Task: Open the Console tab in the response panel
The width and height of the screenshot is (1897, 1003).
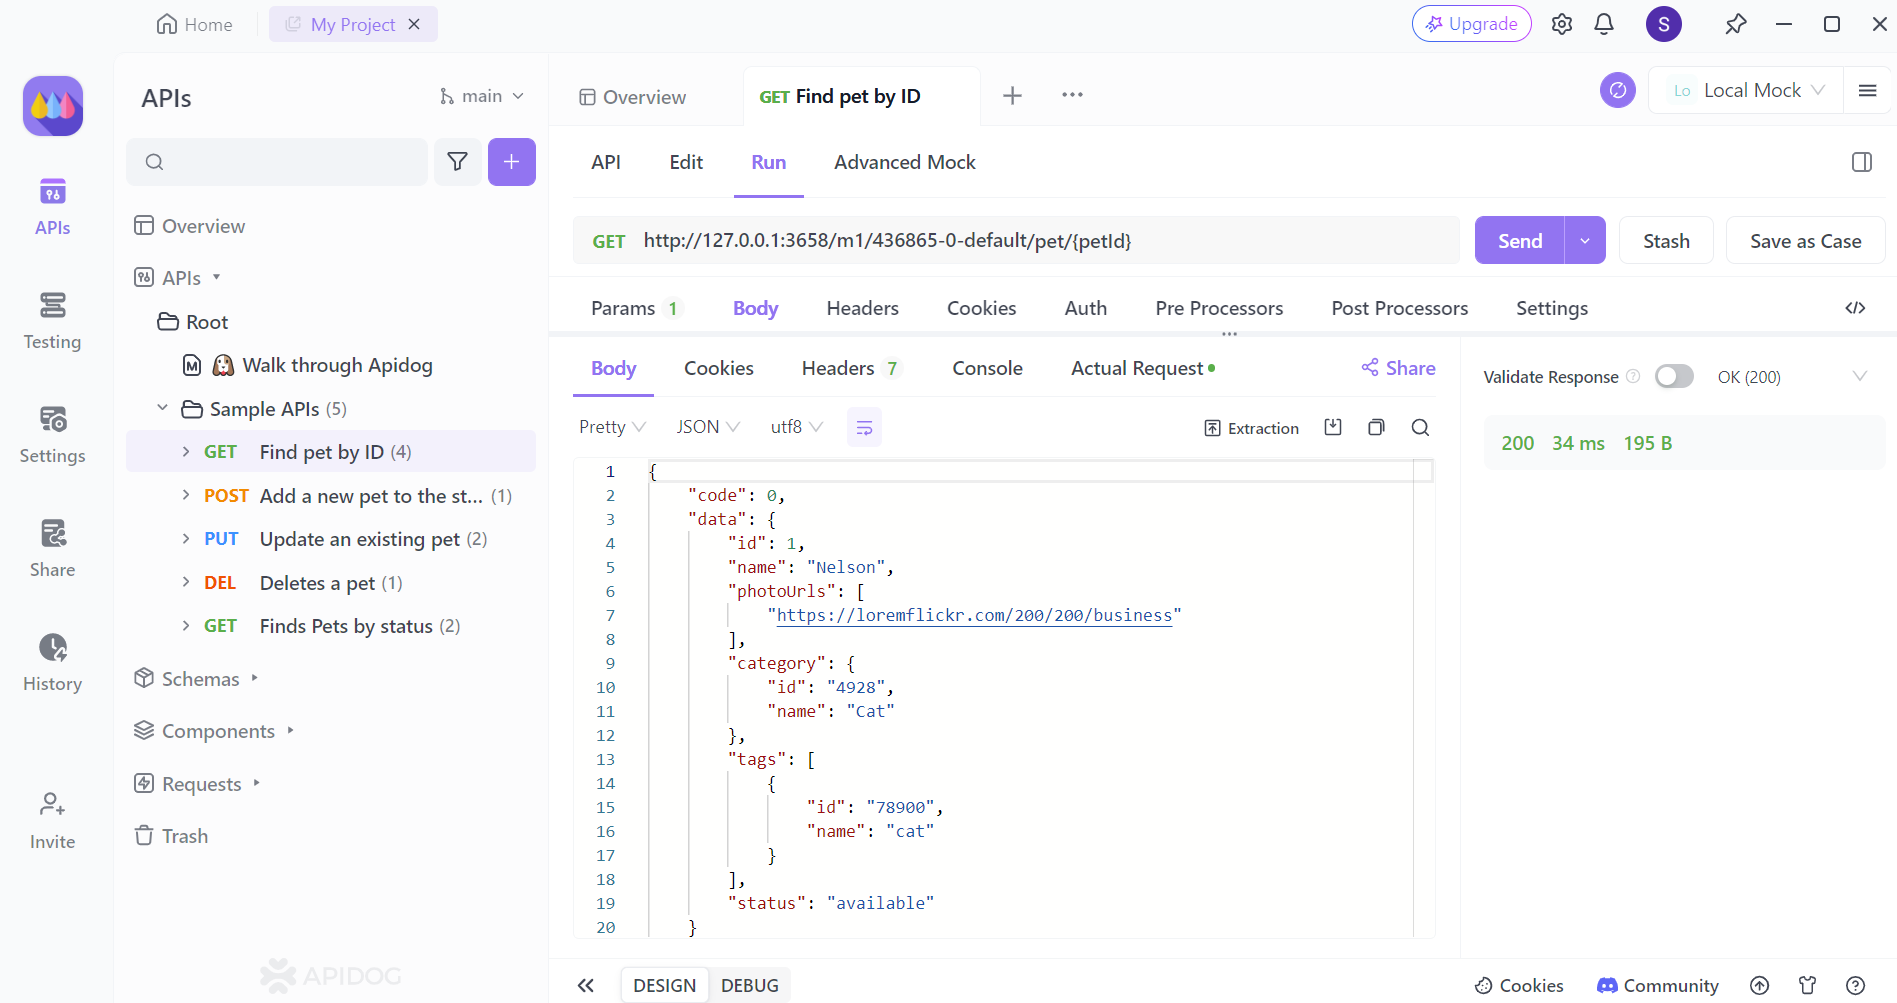Action: 987,368
